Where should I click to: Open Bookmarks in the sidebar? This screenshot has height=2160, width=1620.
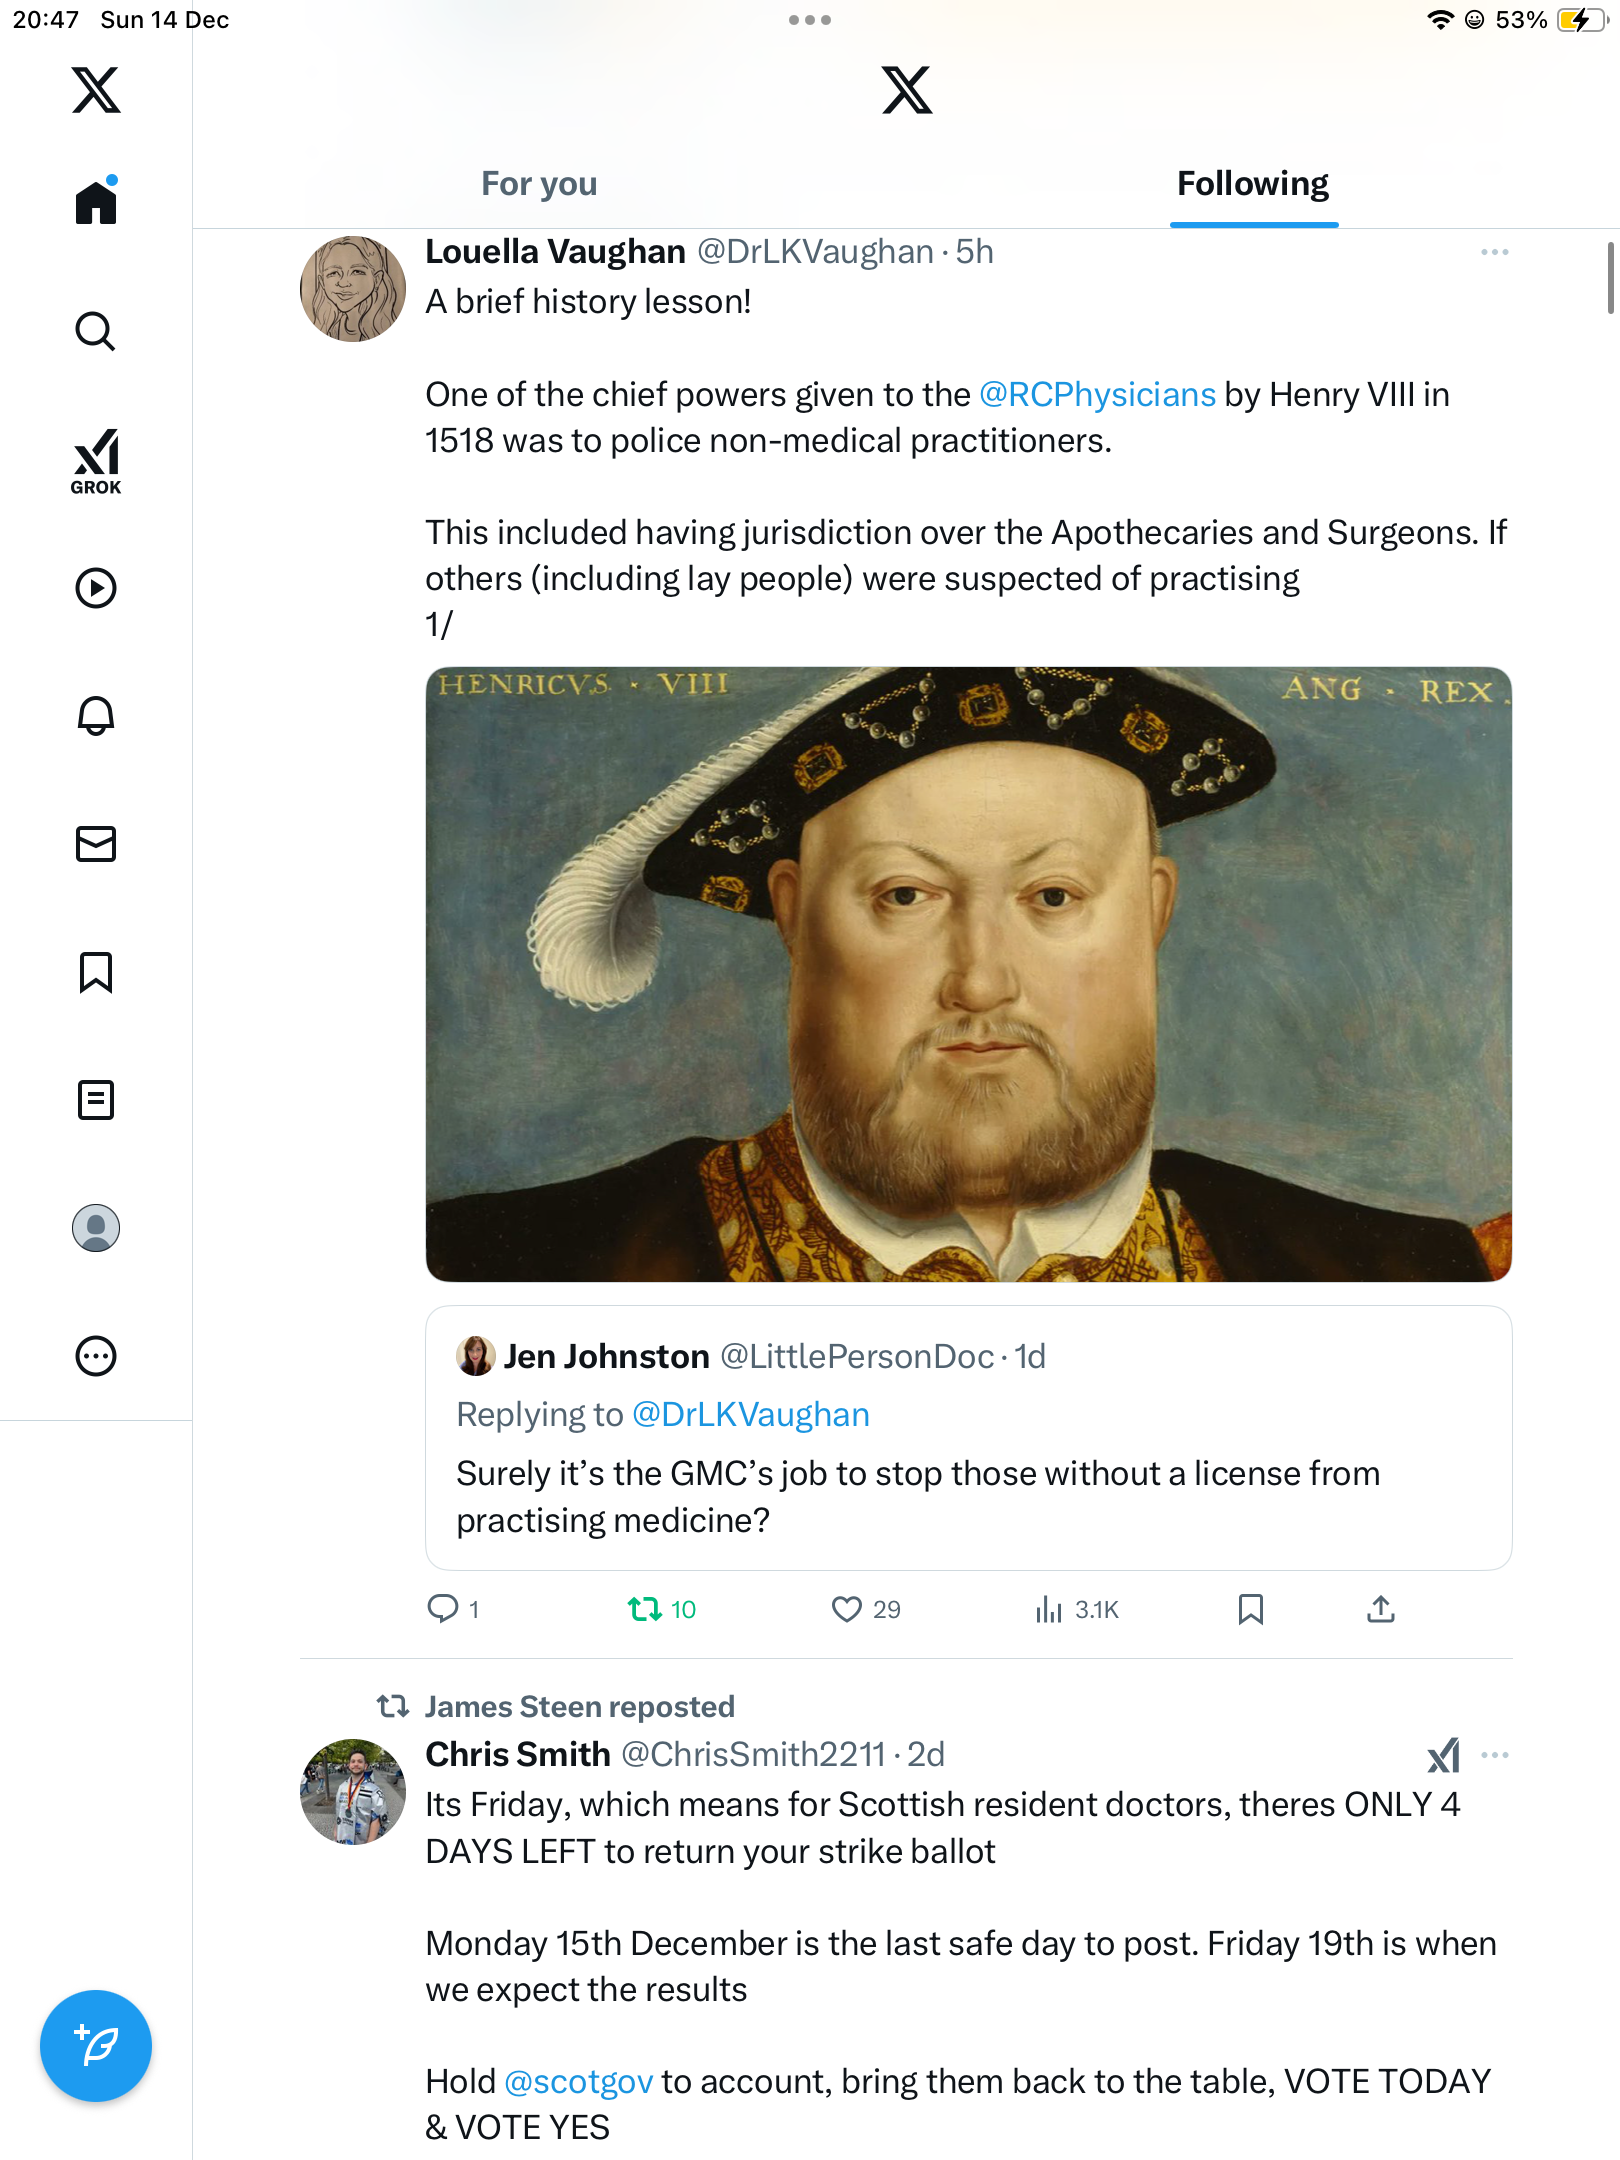tap(96, 972)
